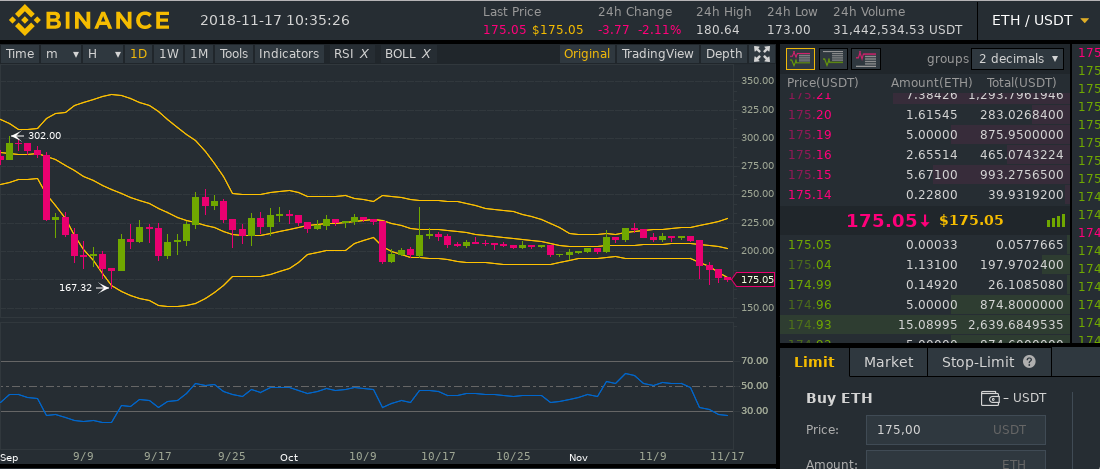Switch chart to Original view
Screen dimensions: 1100x469
tap(586, 54)
